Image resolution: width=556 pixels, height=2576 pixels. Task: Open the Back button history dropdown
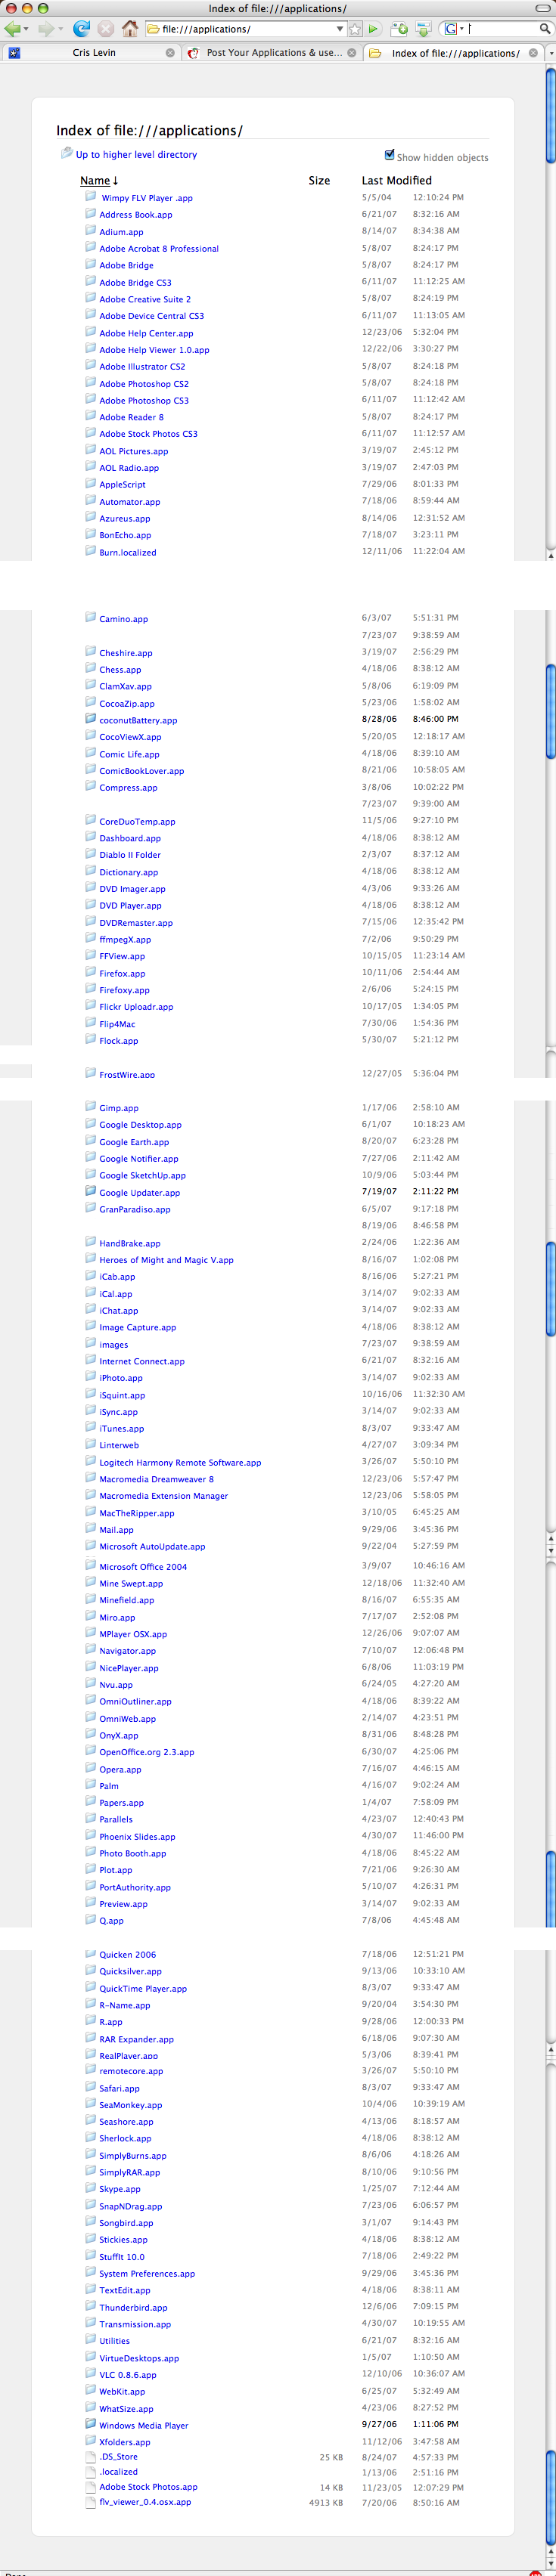click(x=26, y=30)
